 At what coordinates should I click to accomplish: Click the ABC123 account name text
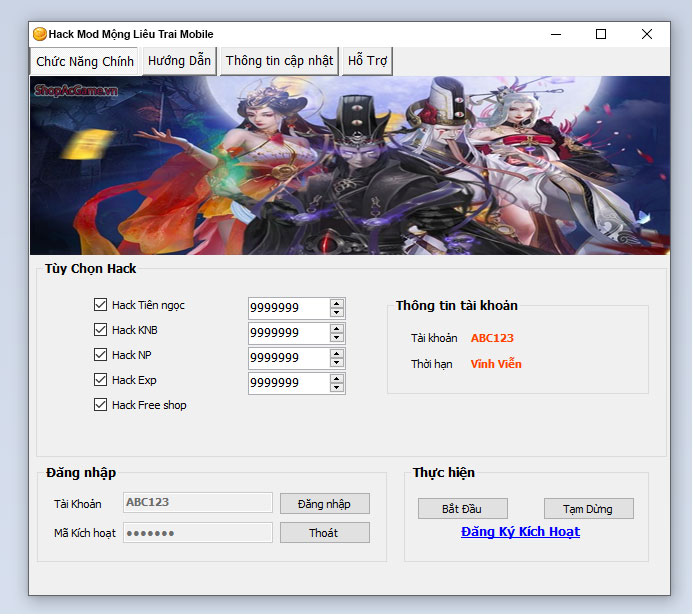pos(492,338)
